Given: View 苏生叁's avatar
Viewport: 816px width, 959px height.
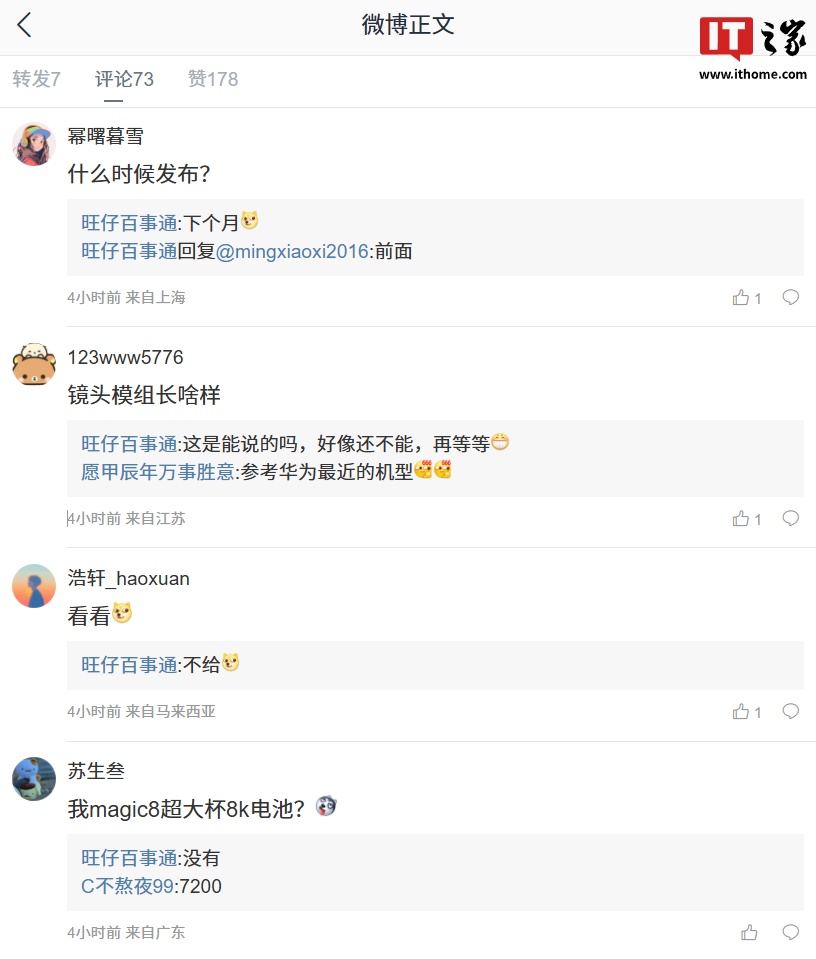Looking at the screenshot, I should pyautogui.click(x=33, y=778).
